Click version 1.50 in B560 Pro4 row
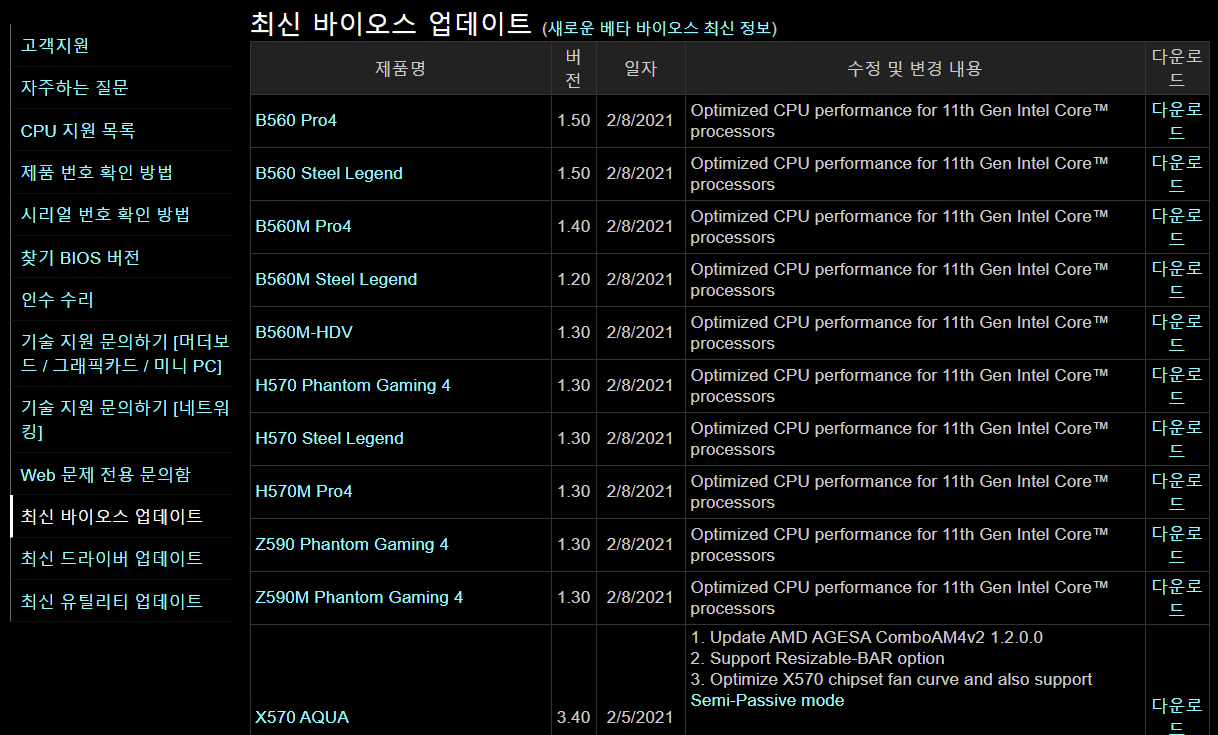The width and height of the screenshot is (1218, 735). pos(574,120)
